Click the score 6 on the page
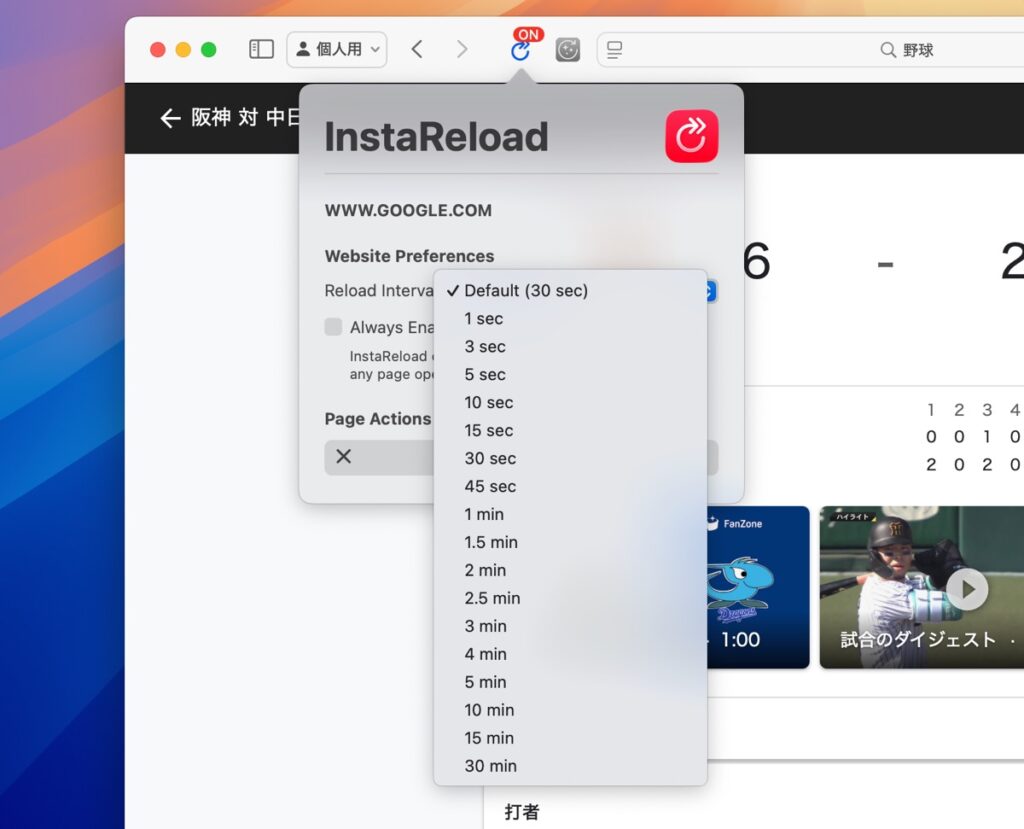The height and width of the screenshot is (829, 1024). pos(756,261)
